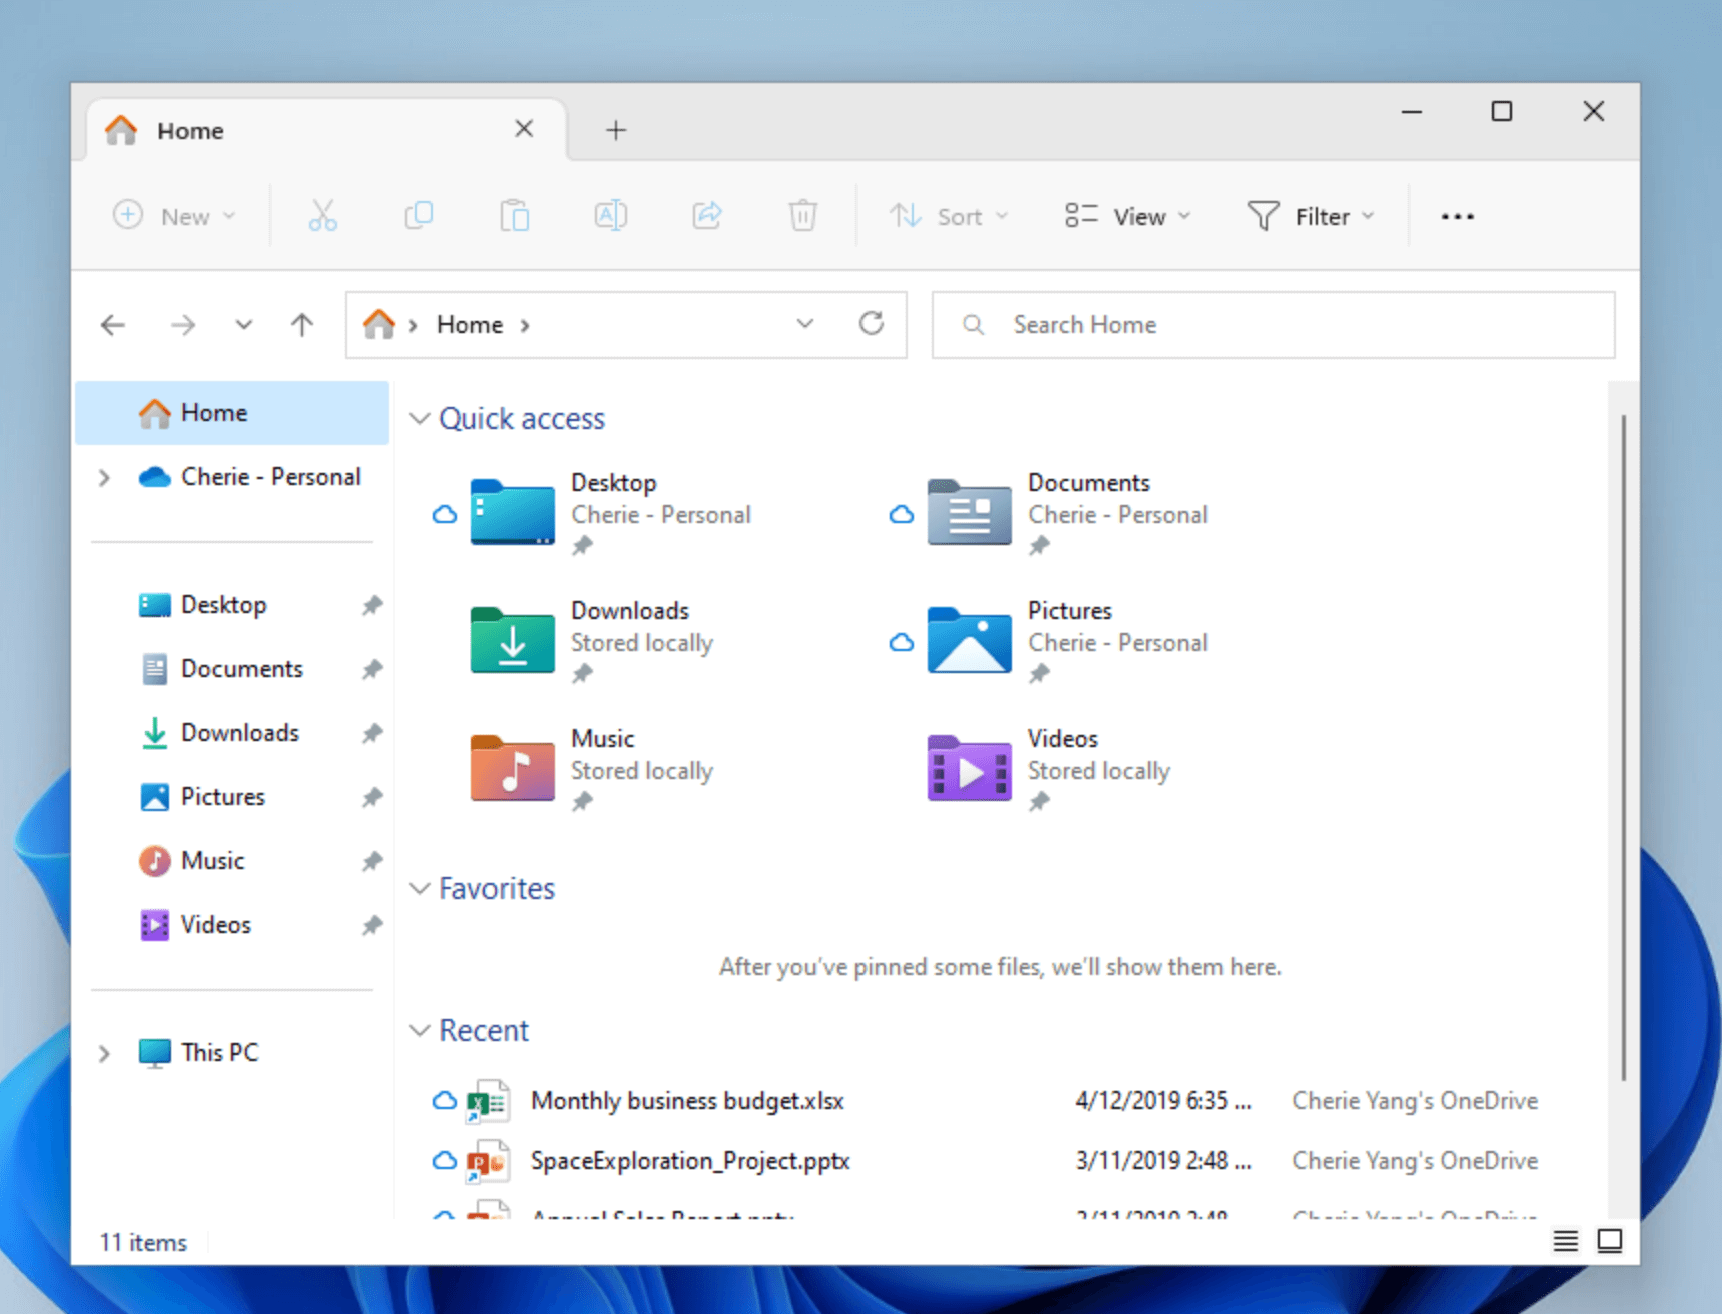Click the View menu
This screenshot has width=1722, height=1314.
click(x=1126, y=215)
